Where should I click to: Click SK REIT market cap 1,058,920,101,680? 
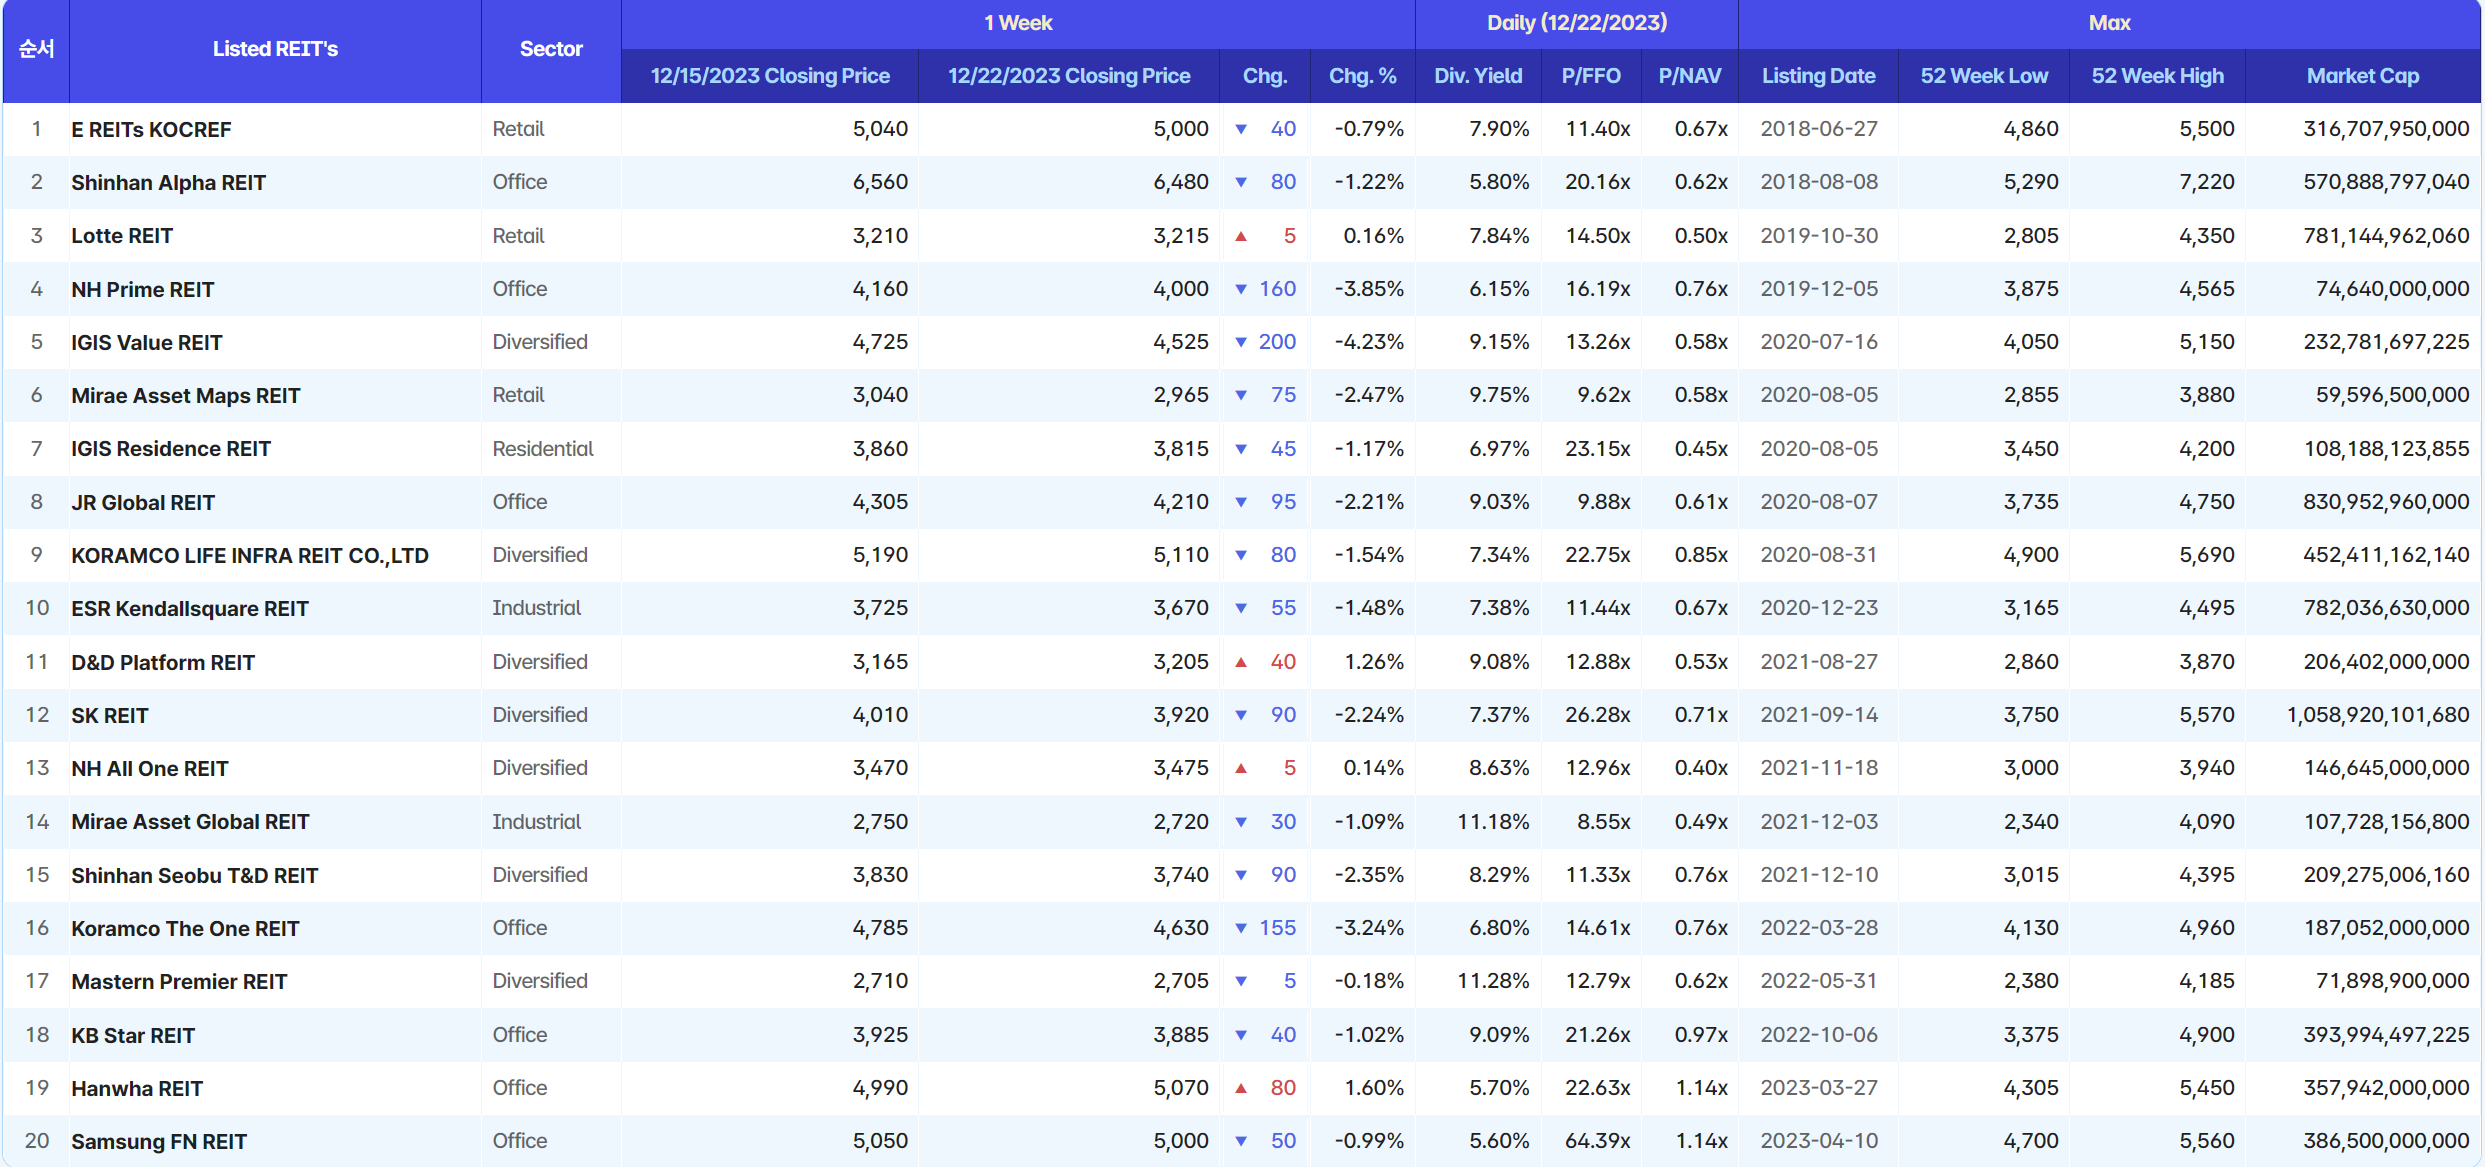point(2378,715)
